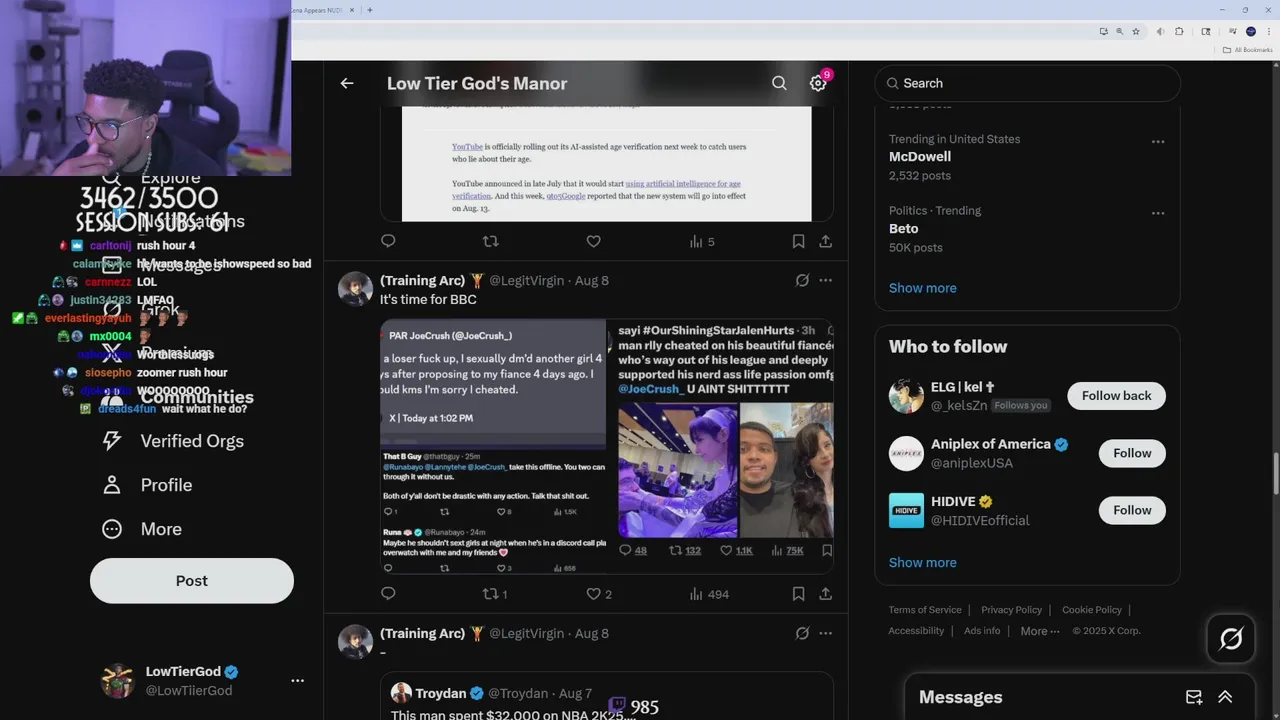Screen dimensions: 1280x720
Task: Like the post with 5 views
Action: click(593, 241)
